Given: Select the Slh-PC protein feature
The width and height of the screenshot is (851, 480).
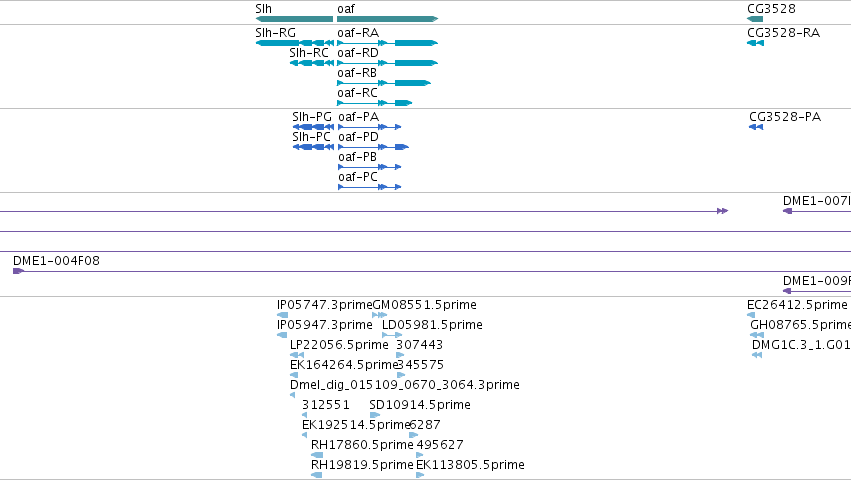Looking at the screenshot, I should click(314, 147).
